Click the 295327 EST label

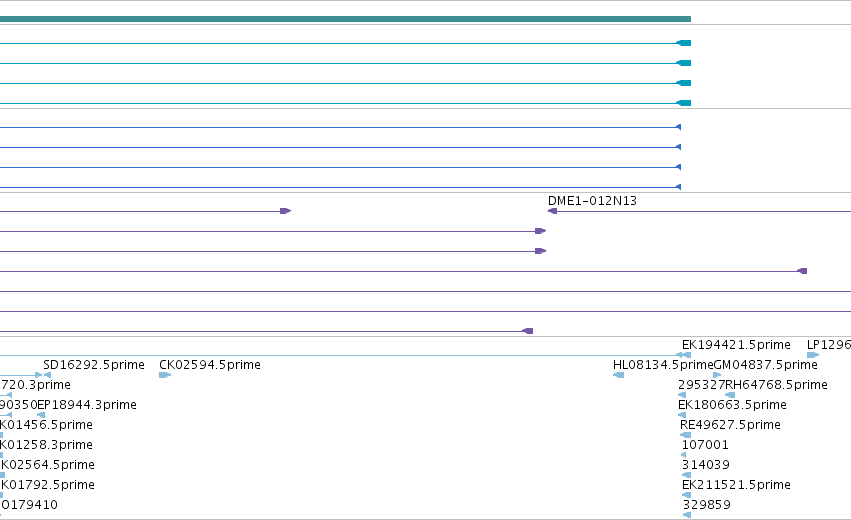pos(702,385)
